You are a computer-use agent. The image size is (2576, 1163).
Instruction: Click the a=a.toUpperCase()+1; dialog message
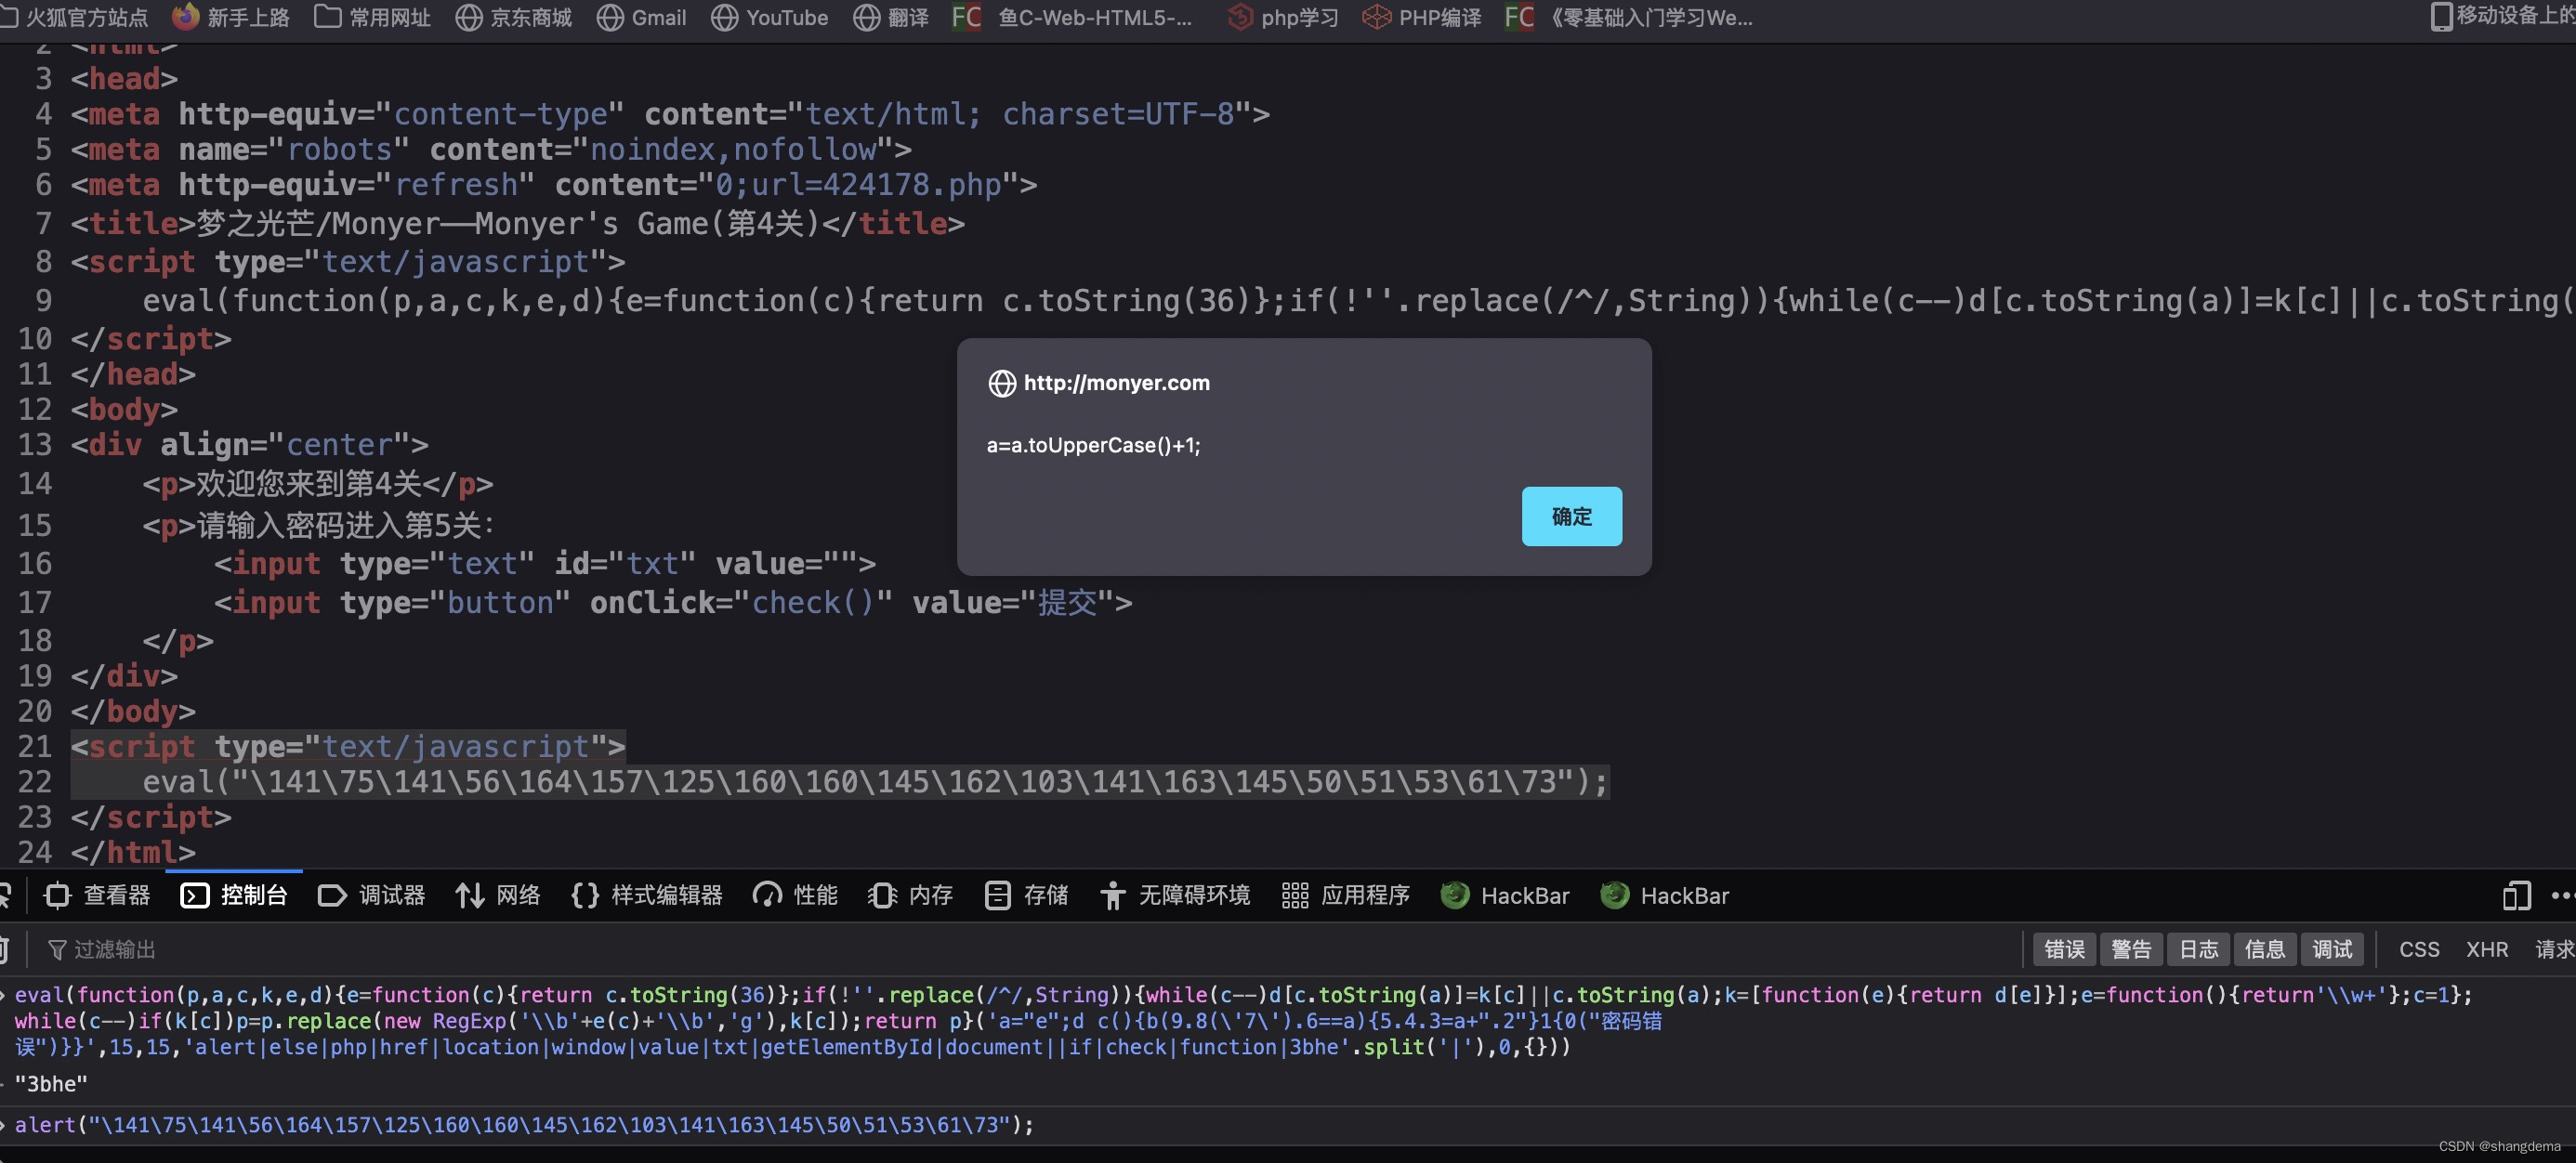click(1093, 446)
